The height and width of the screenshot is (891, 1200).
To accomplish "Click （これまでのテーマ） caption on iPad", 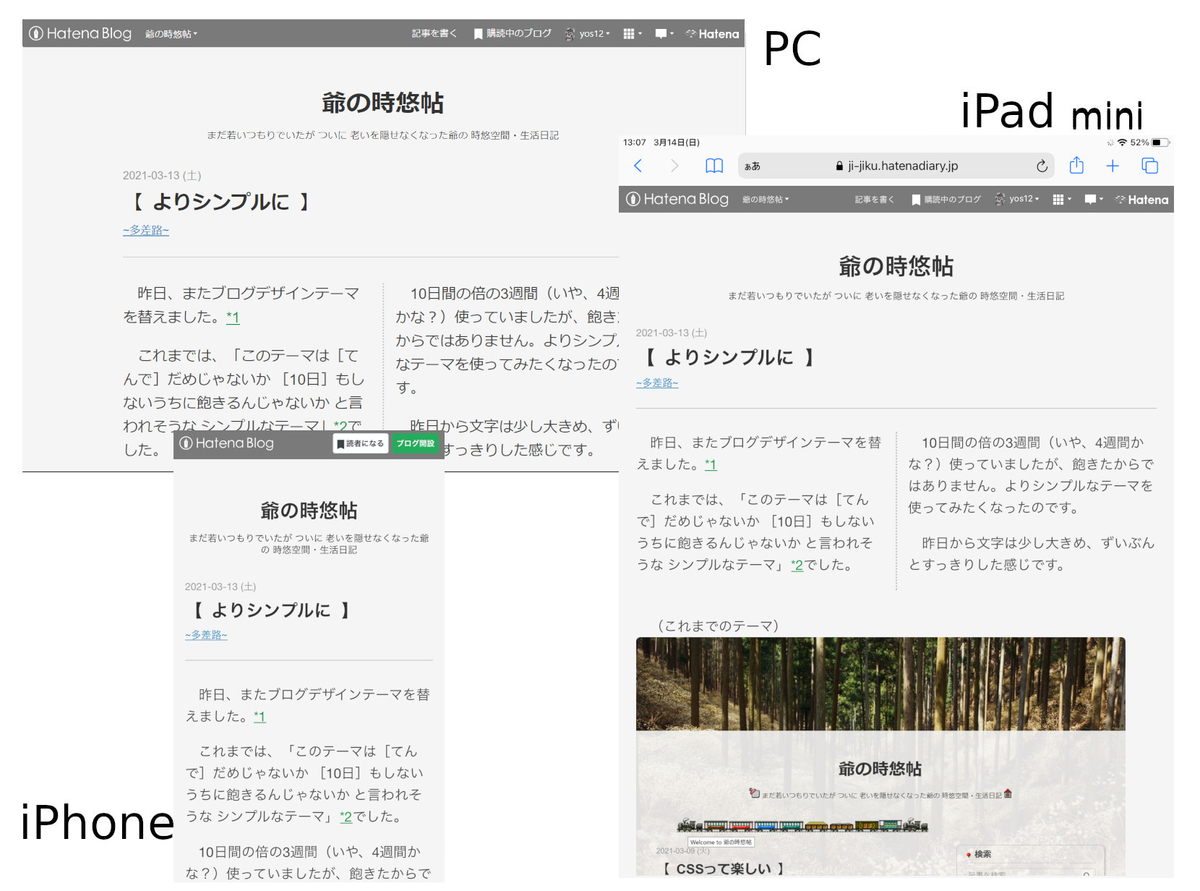I will click(x=716, y=626).
